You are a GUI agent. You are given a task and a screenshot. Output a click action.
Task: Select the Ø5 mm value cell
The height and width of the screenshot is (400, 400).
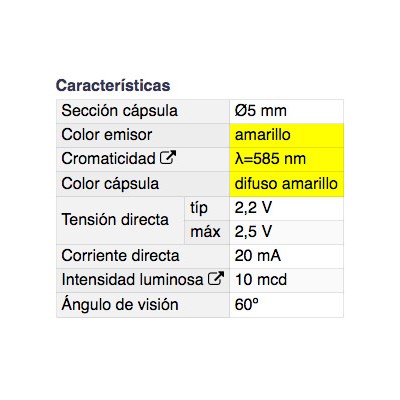point(287,111)
